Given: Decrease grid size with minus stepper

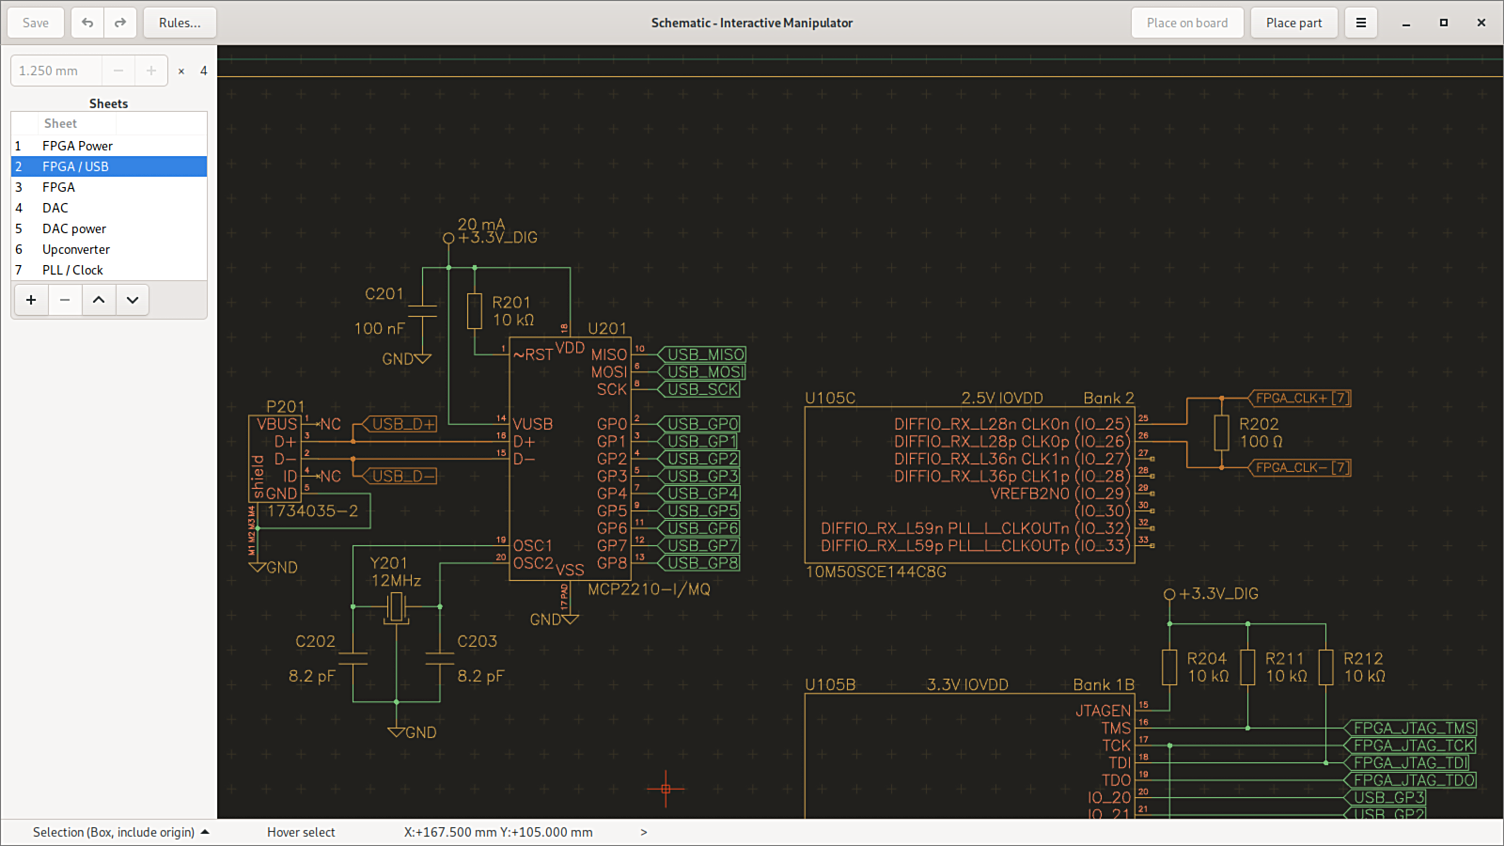Looking at the screenshot, I should tap(118, 71).
